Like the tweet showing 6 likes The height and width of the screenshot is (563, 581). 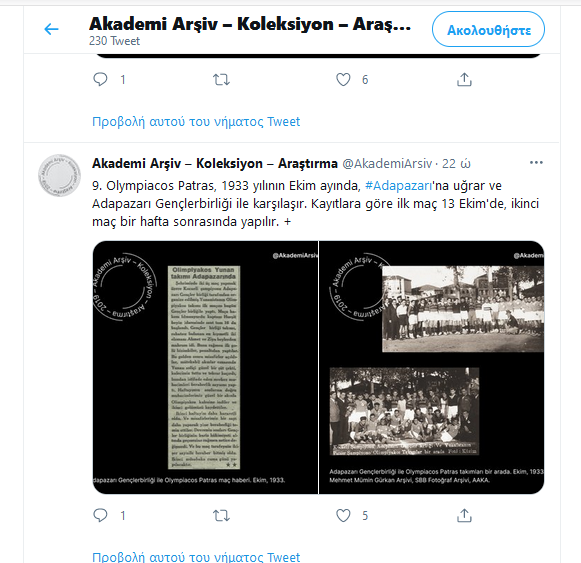(x=343, y=80)
